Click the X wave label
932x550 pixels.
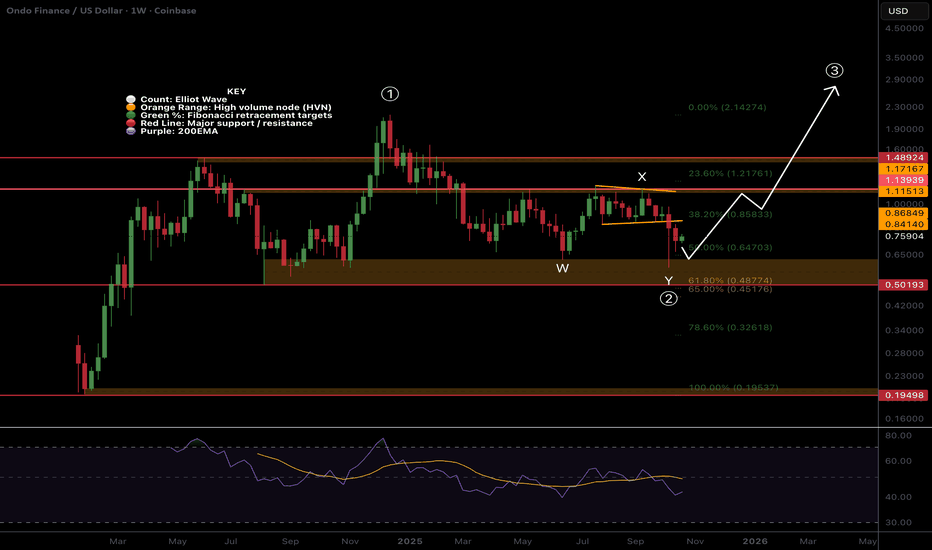tap(641, 177)
